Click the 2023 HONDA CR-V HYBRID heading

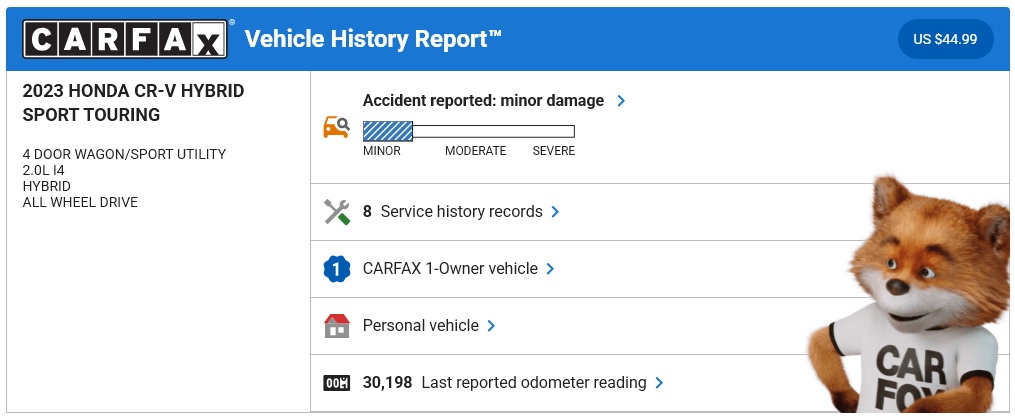tap(133, 103)
